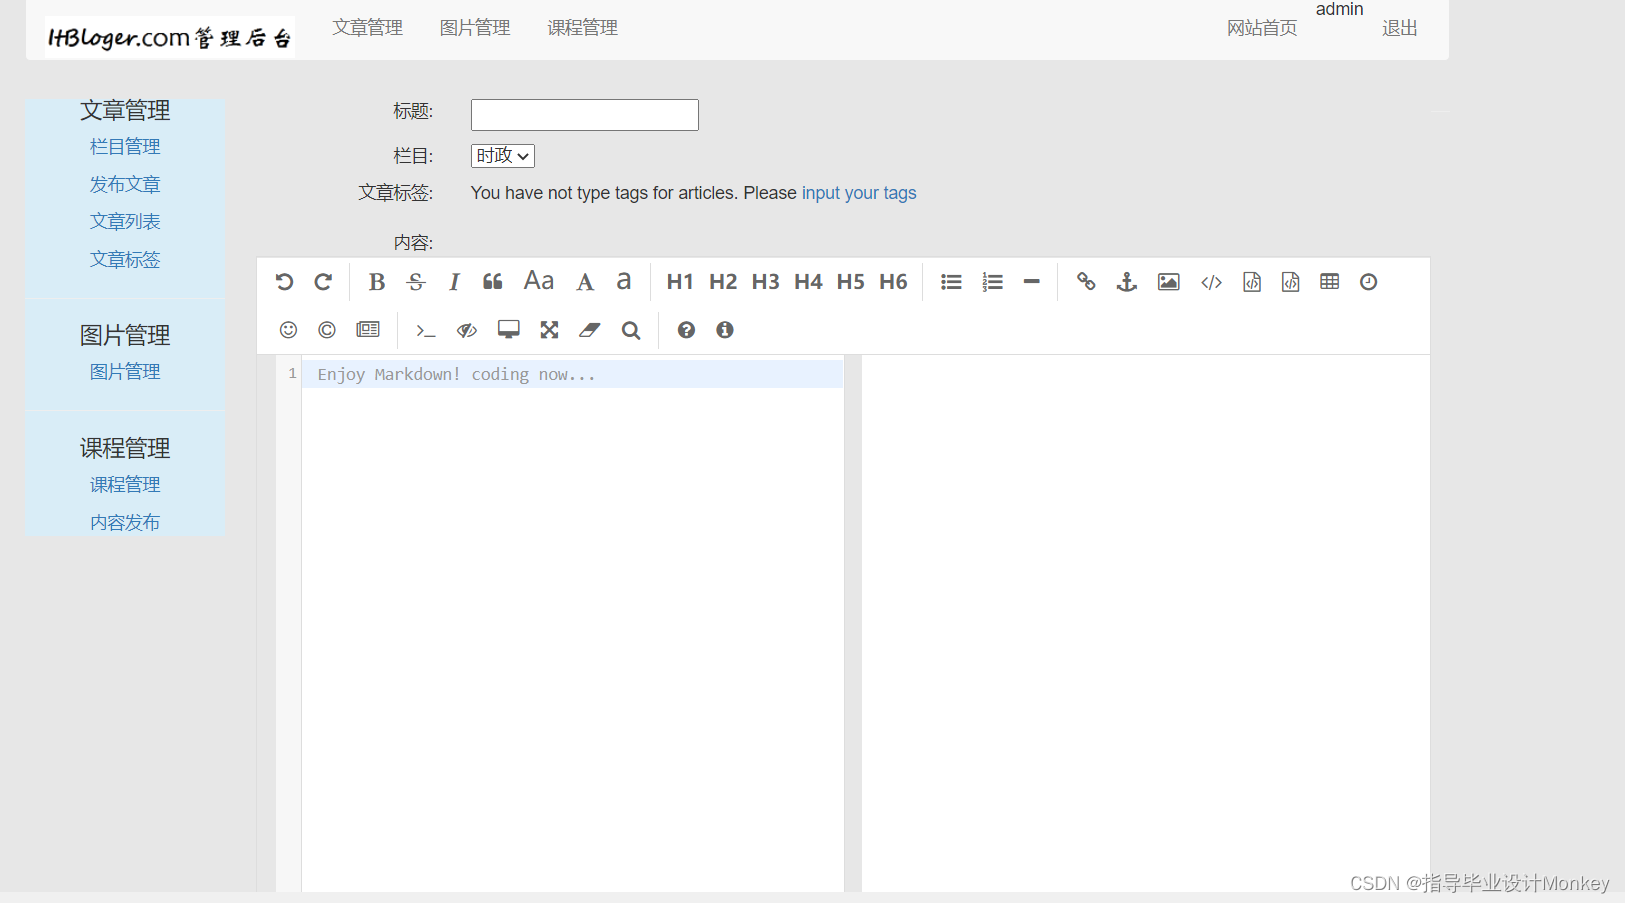Insert H2 heading
The height and width of the screenshot is (903, 1625).
[x=723, y=282]
